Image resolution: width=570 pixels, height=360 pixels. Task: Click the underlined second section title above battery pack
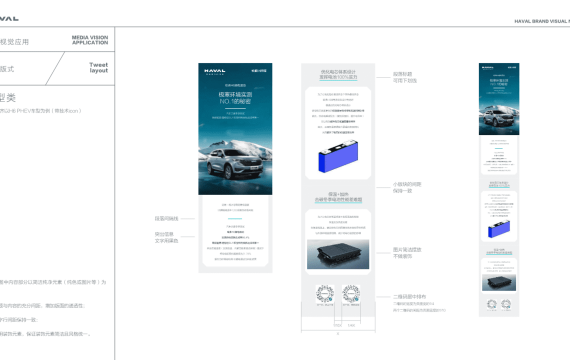pos(338,197)
